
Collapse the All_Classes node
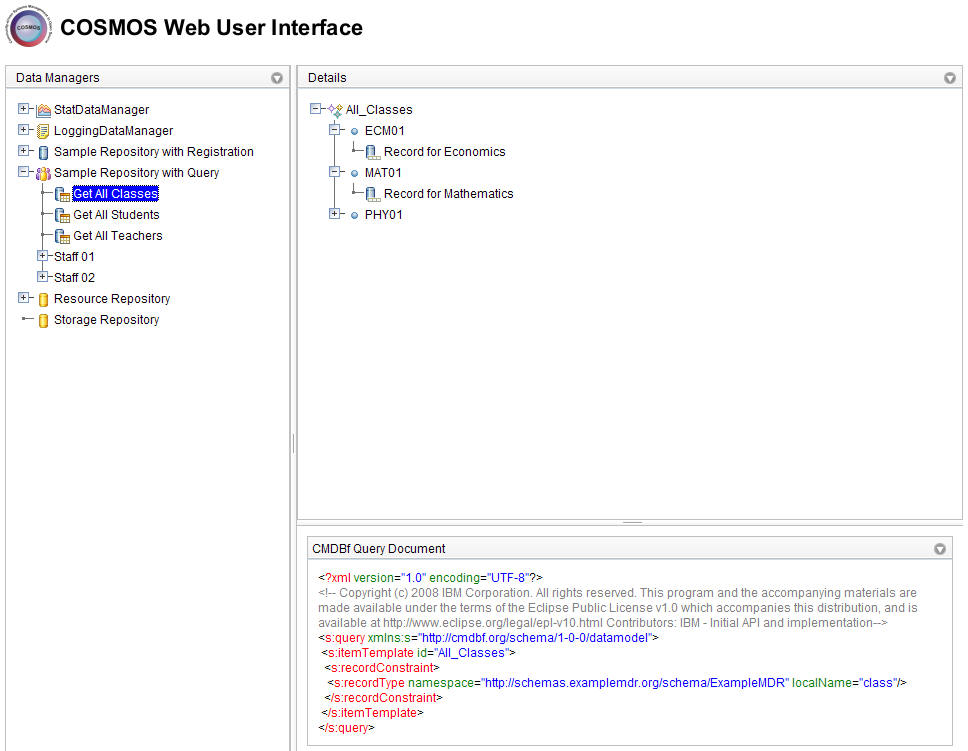(315, 109)
